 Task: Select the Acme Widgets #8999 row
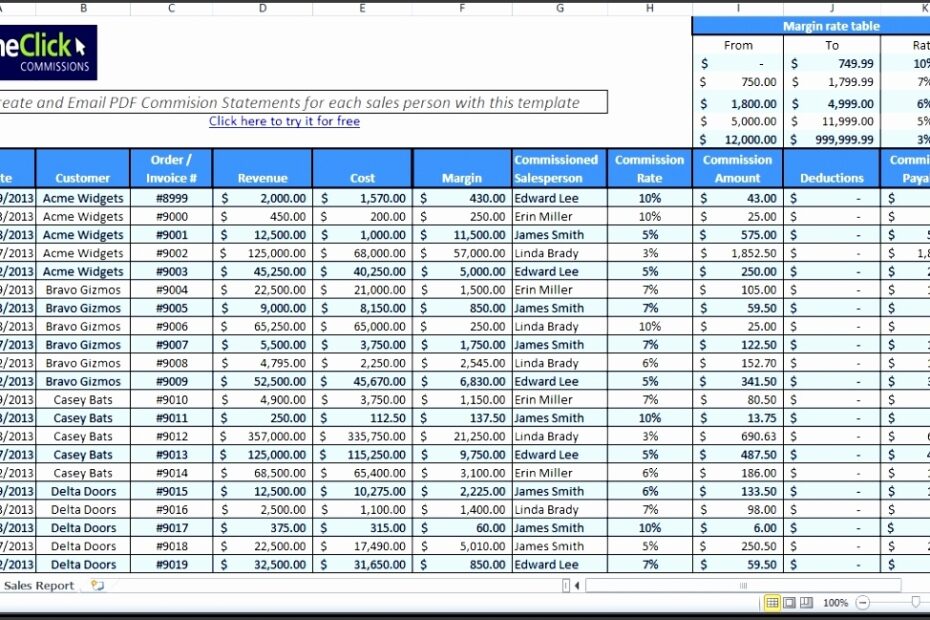[83, 198]
